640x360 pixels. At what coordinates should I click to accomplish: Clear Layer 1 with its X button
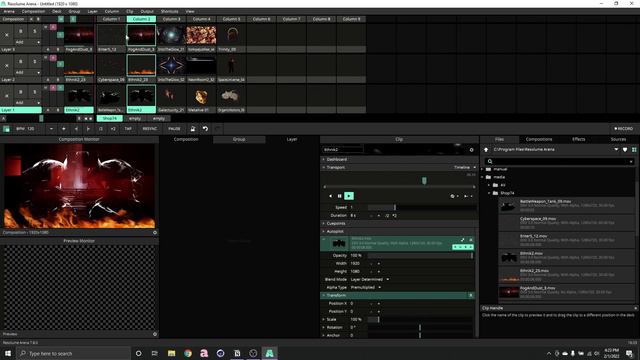pyautogui.click(x=7, y=96)
